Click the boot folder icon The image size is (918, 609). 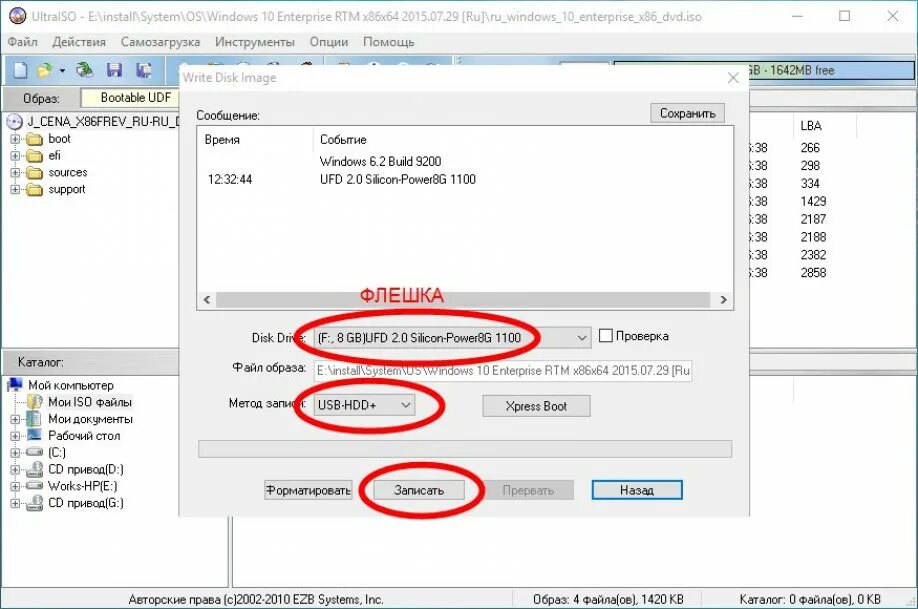click(x=35, y=139)
